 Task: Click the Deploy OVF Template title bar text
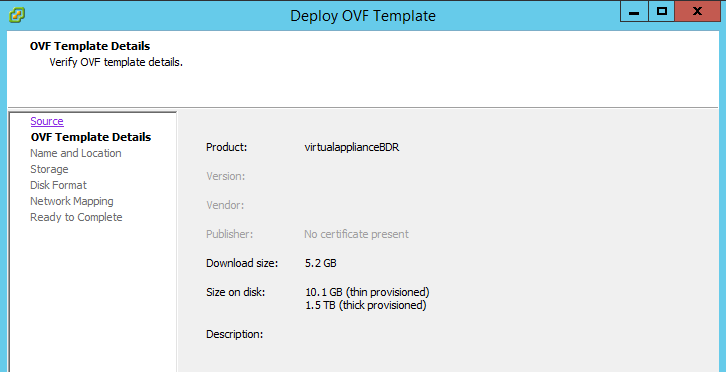coord(363,16)
